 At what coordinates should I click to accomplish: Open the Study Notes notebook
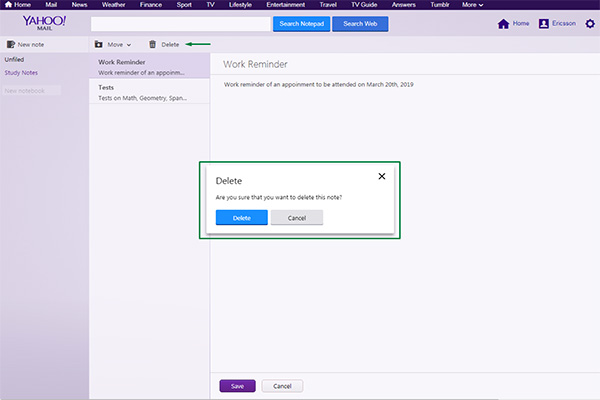pos(21,72)
